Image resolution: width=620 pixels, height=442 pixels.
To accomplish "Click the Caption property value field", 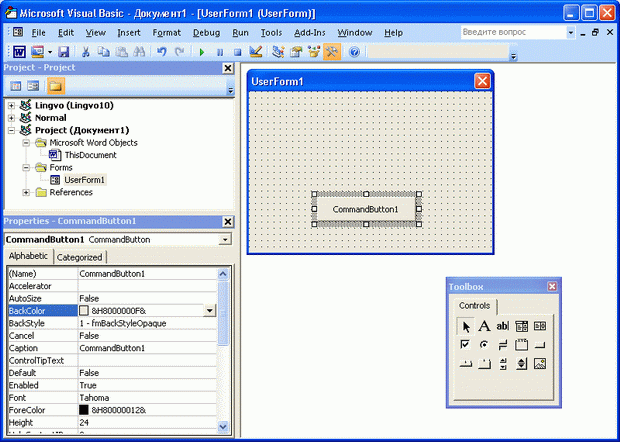I will pyautogui.click(x=147, y=348).
